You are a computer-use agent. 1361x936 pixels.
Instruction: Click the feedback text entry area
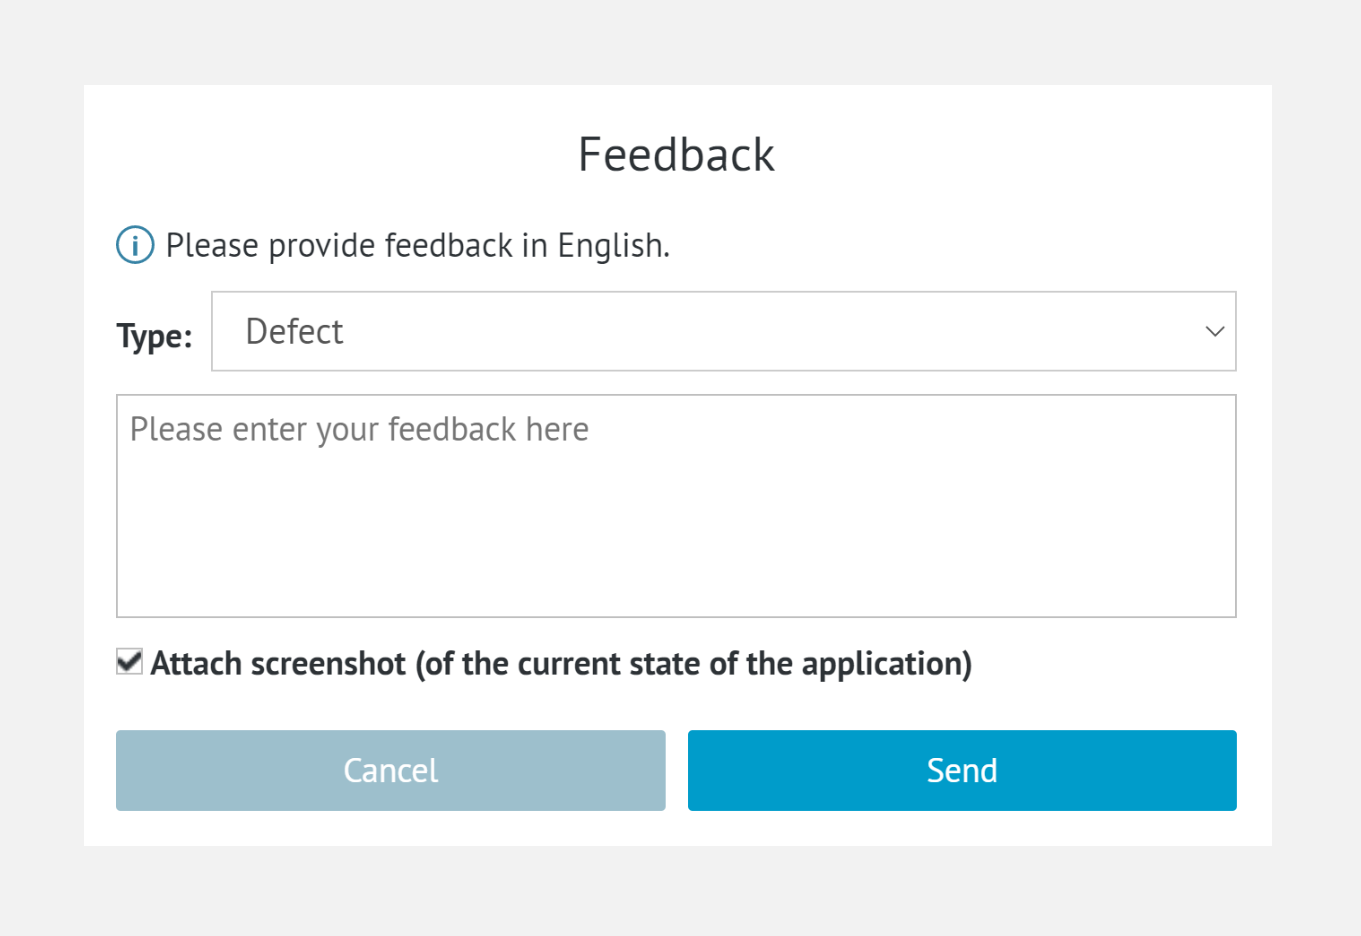[x=676, y=505]
